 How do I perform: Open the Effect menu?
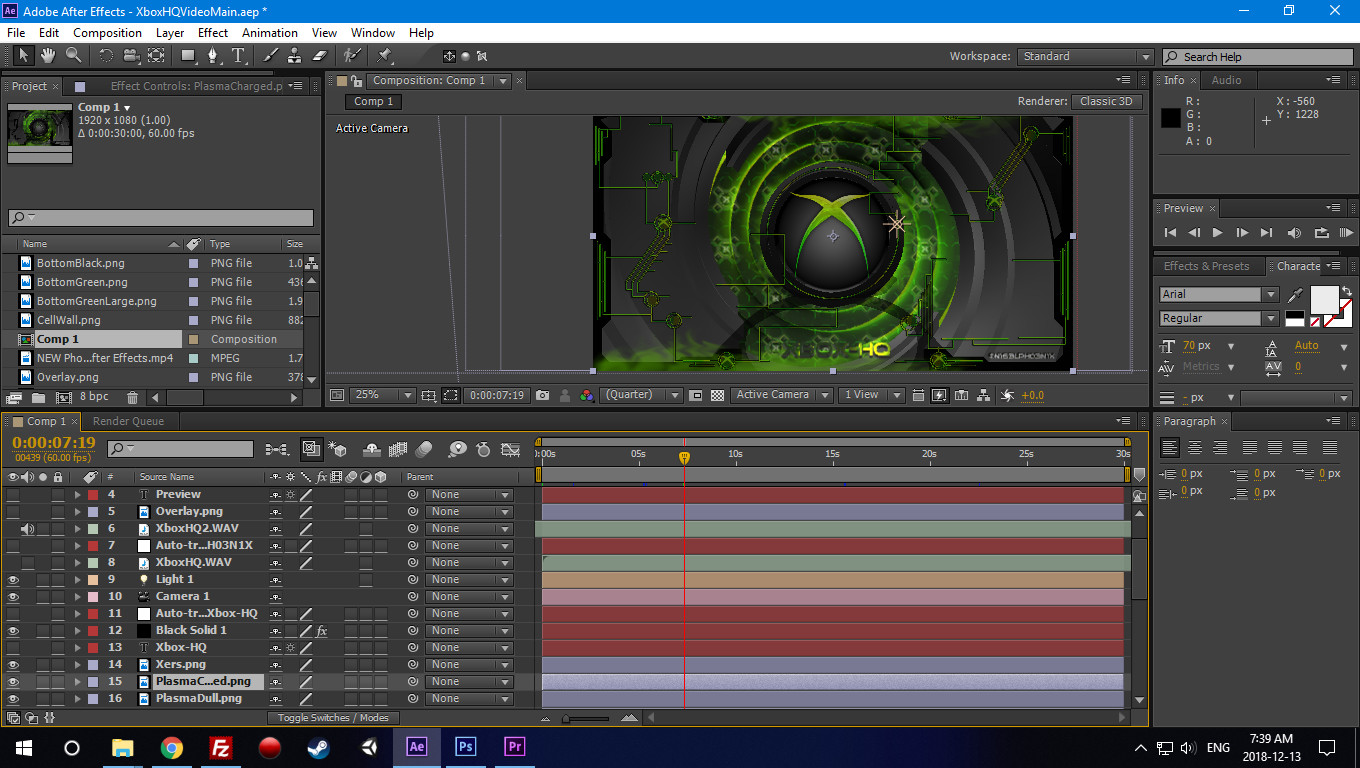tap(213, 32)
